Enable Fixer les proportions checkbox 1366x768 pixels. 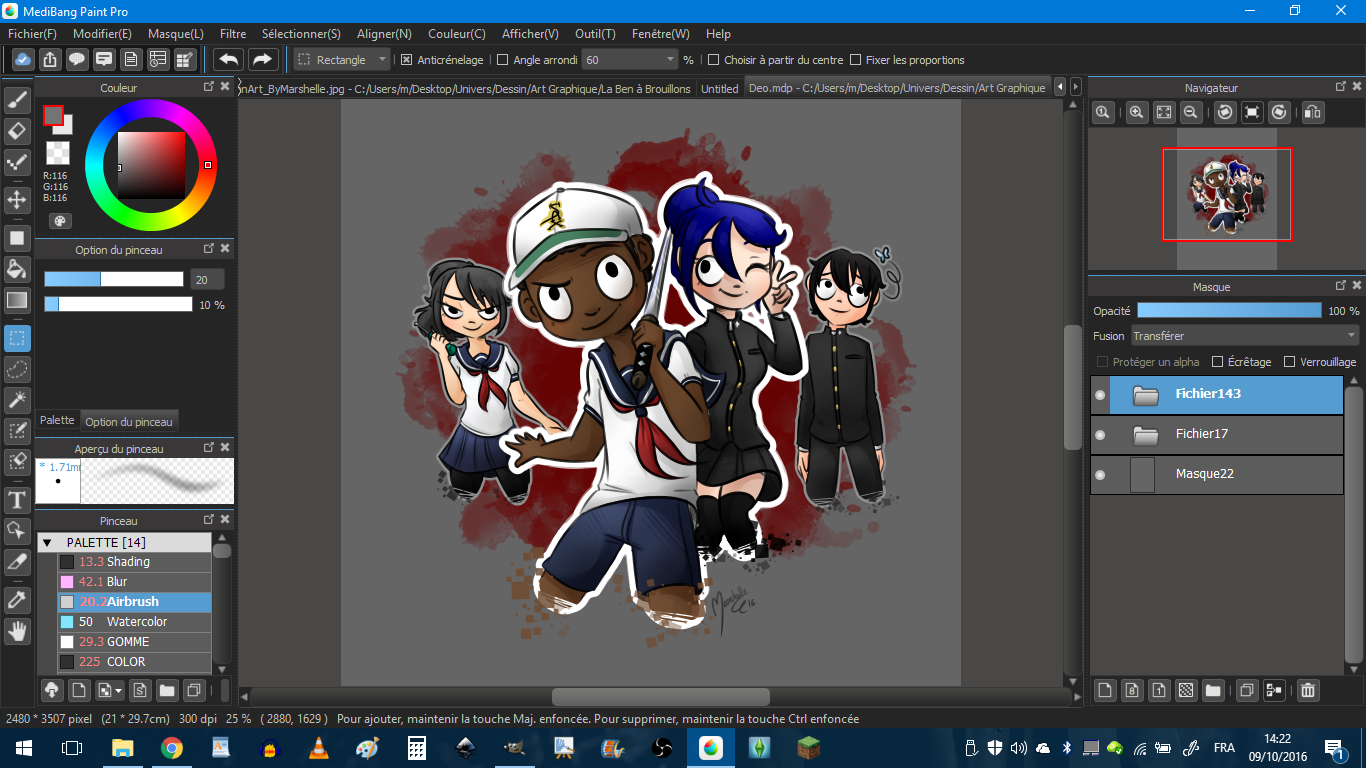855,60
